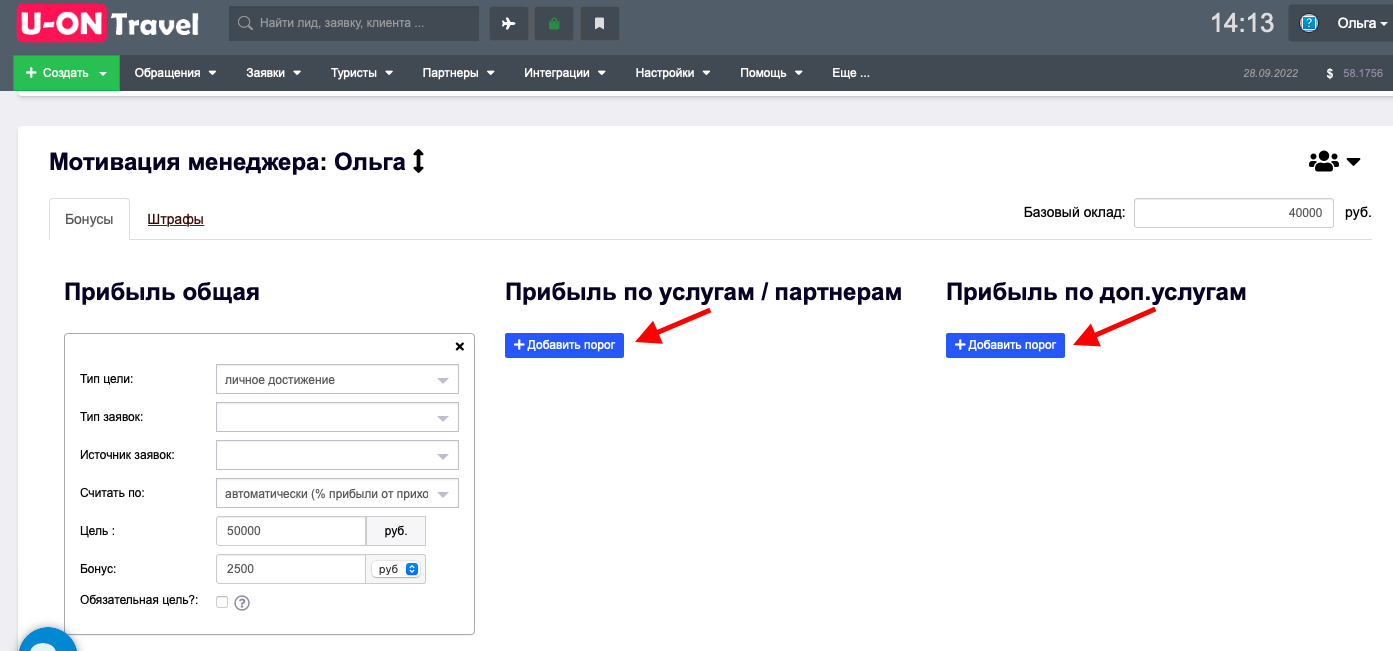The height and width of the screenshot is (651, 1393).
Task: Open the Бонус currency руб selector
Action: pos(396,569)
